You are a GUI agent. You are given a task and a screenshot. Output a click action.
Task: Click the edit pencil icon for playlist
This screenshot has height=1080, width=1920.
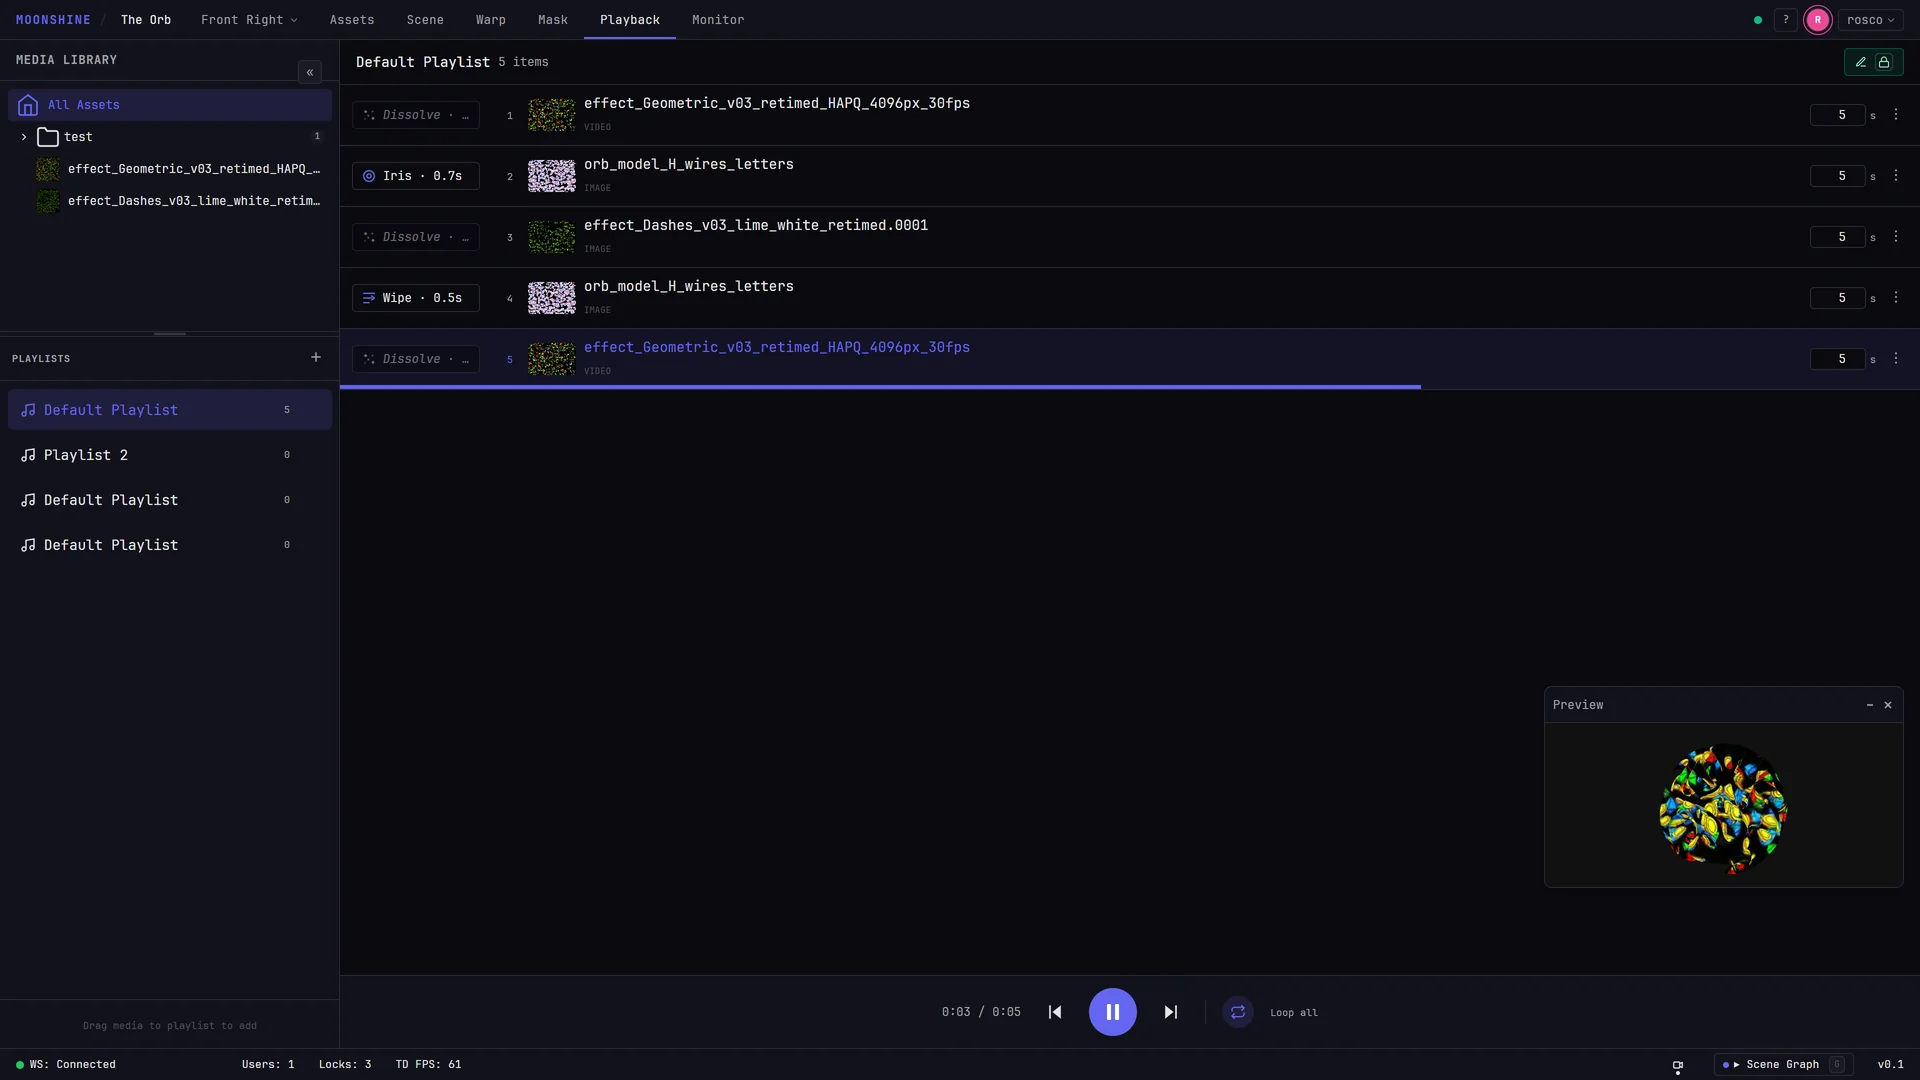tap(1861, 62)
